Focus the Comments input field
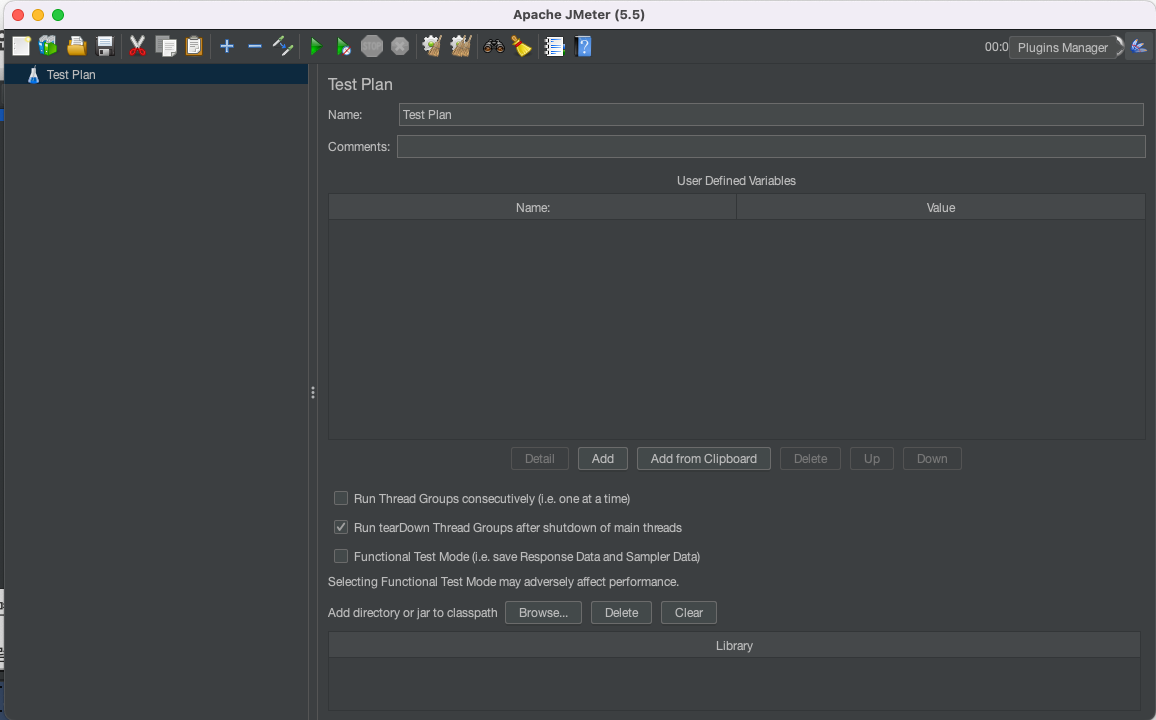1156x720 pixels. [771, 147]
